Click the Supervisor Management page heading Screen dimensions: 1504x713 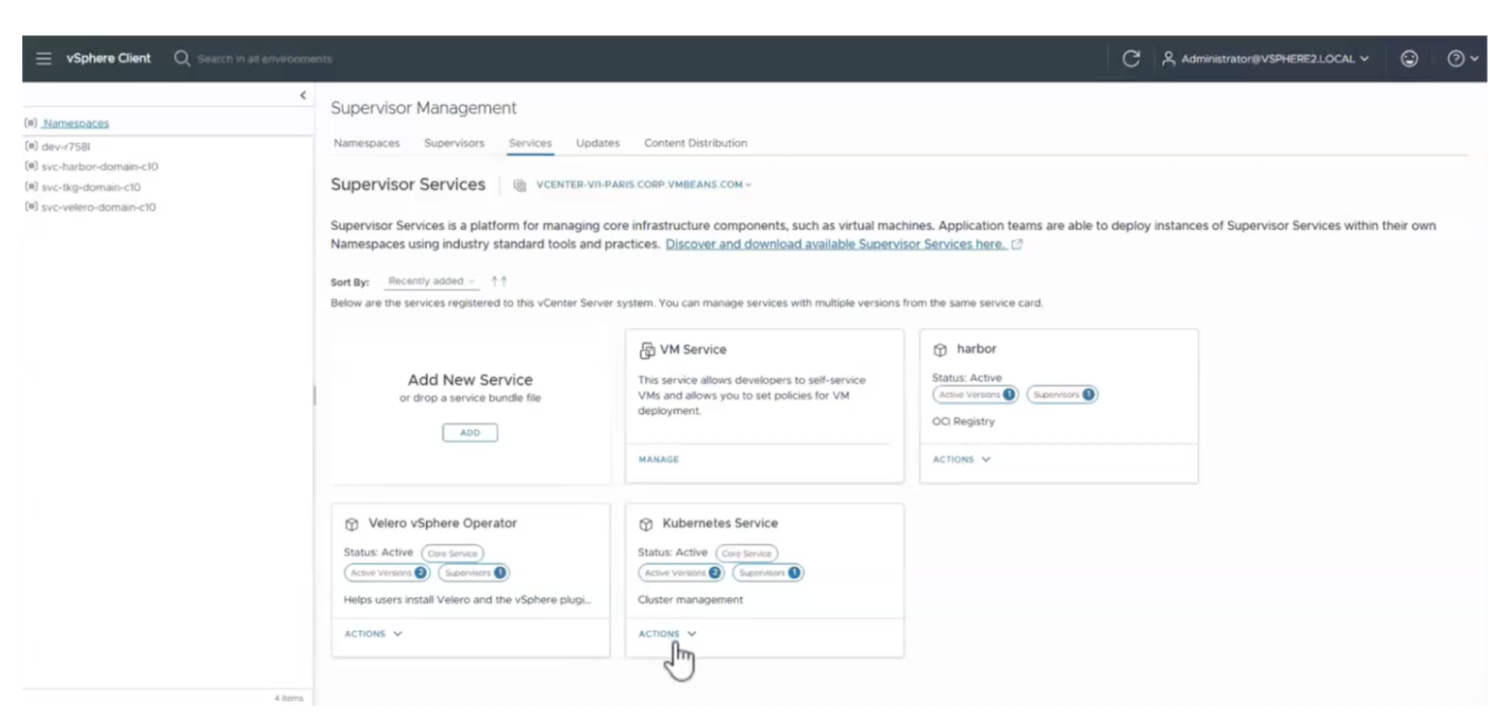[424, 108]
